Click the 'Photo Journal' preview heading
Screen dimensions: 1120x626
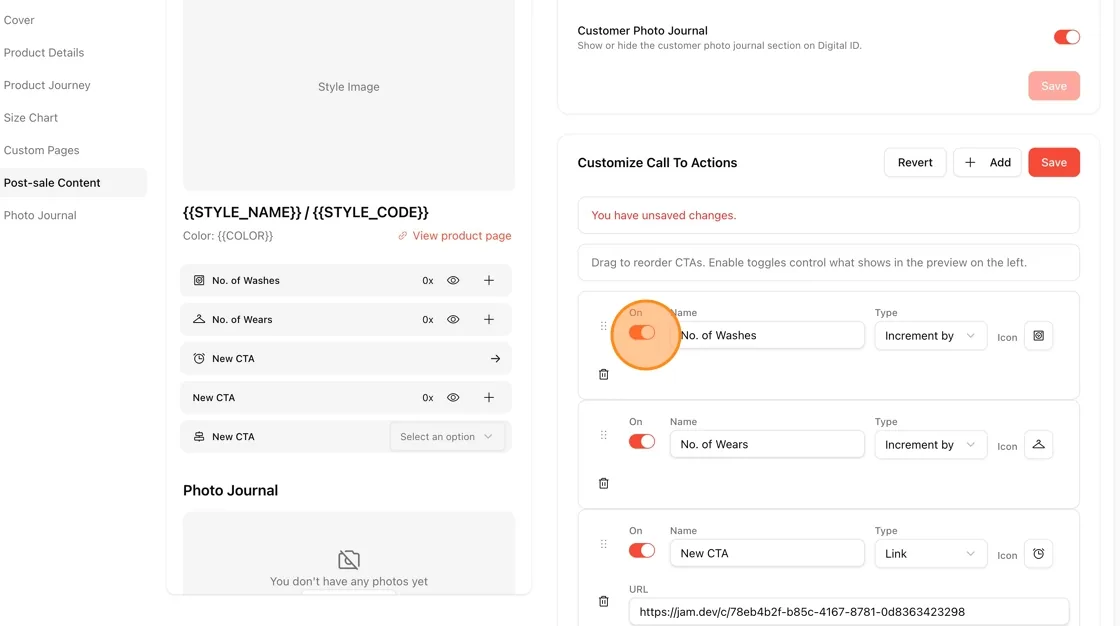tap(230, 490)
